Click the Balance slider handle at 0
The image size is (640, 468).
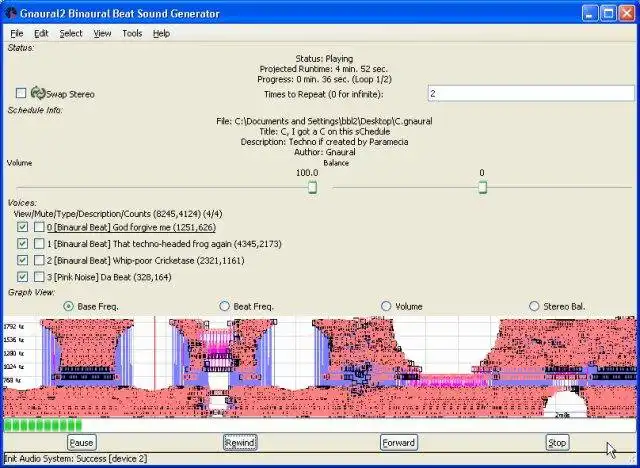tap(482, 187)
